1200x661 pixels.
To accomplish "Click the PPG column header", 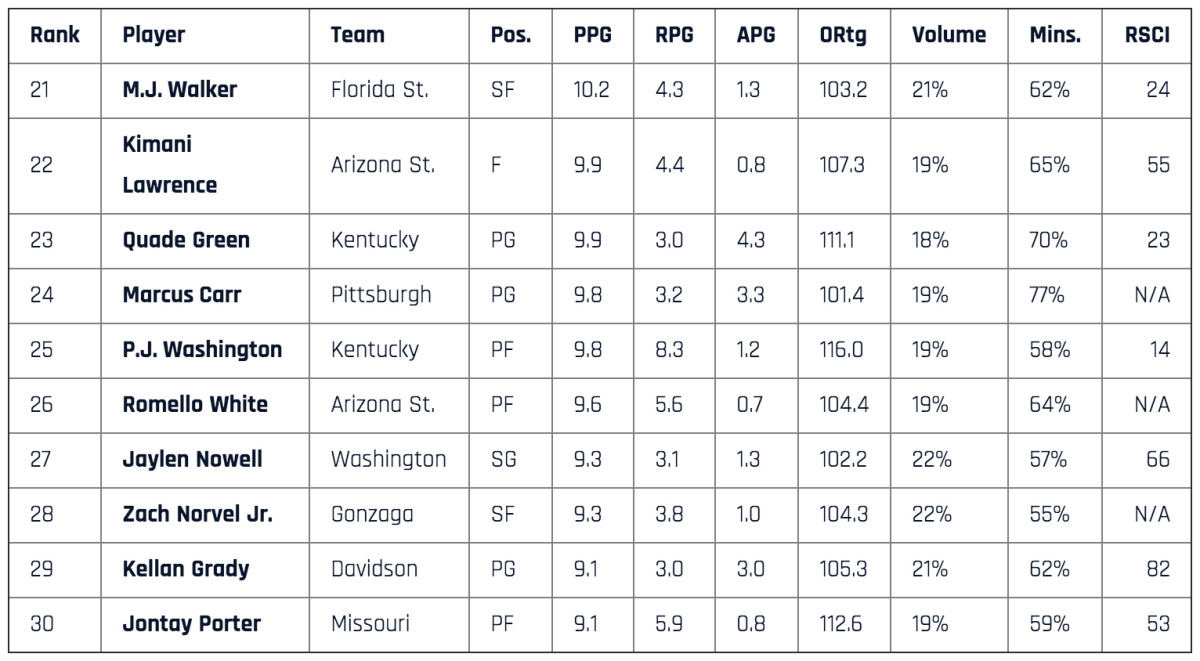I will pos(592,35).
